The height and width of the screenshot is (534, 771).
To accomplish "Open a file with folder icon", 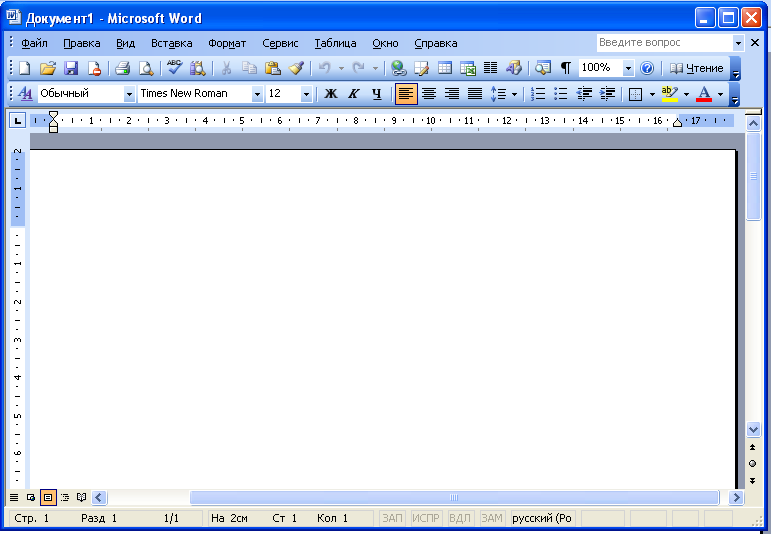I will (x=48, y=68).
